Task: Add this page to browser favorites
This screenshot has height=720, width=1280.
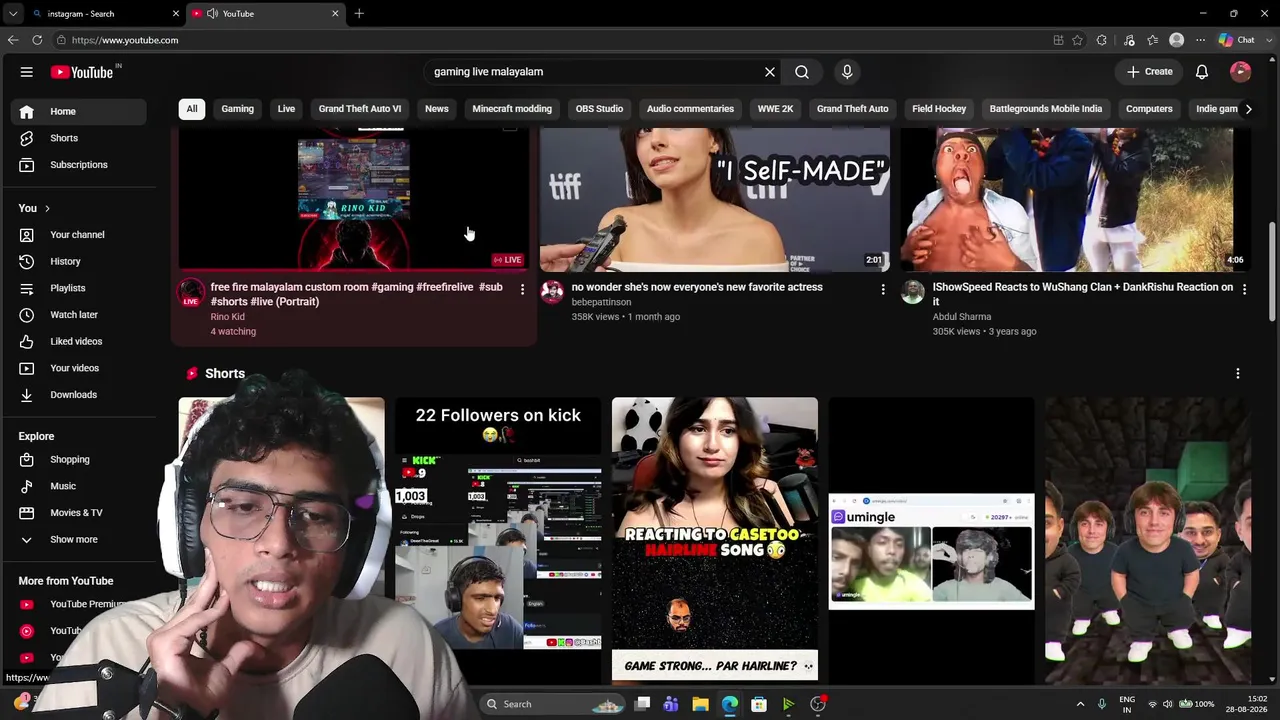Action: (1077, 40)
